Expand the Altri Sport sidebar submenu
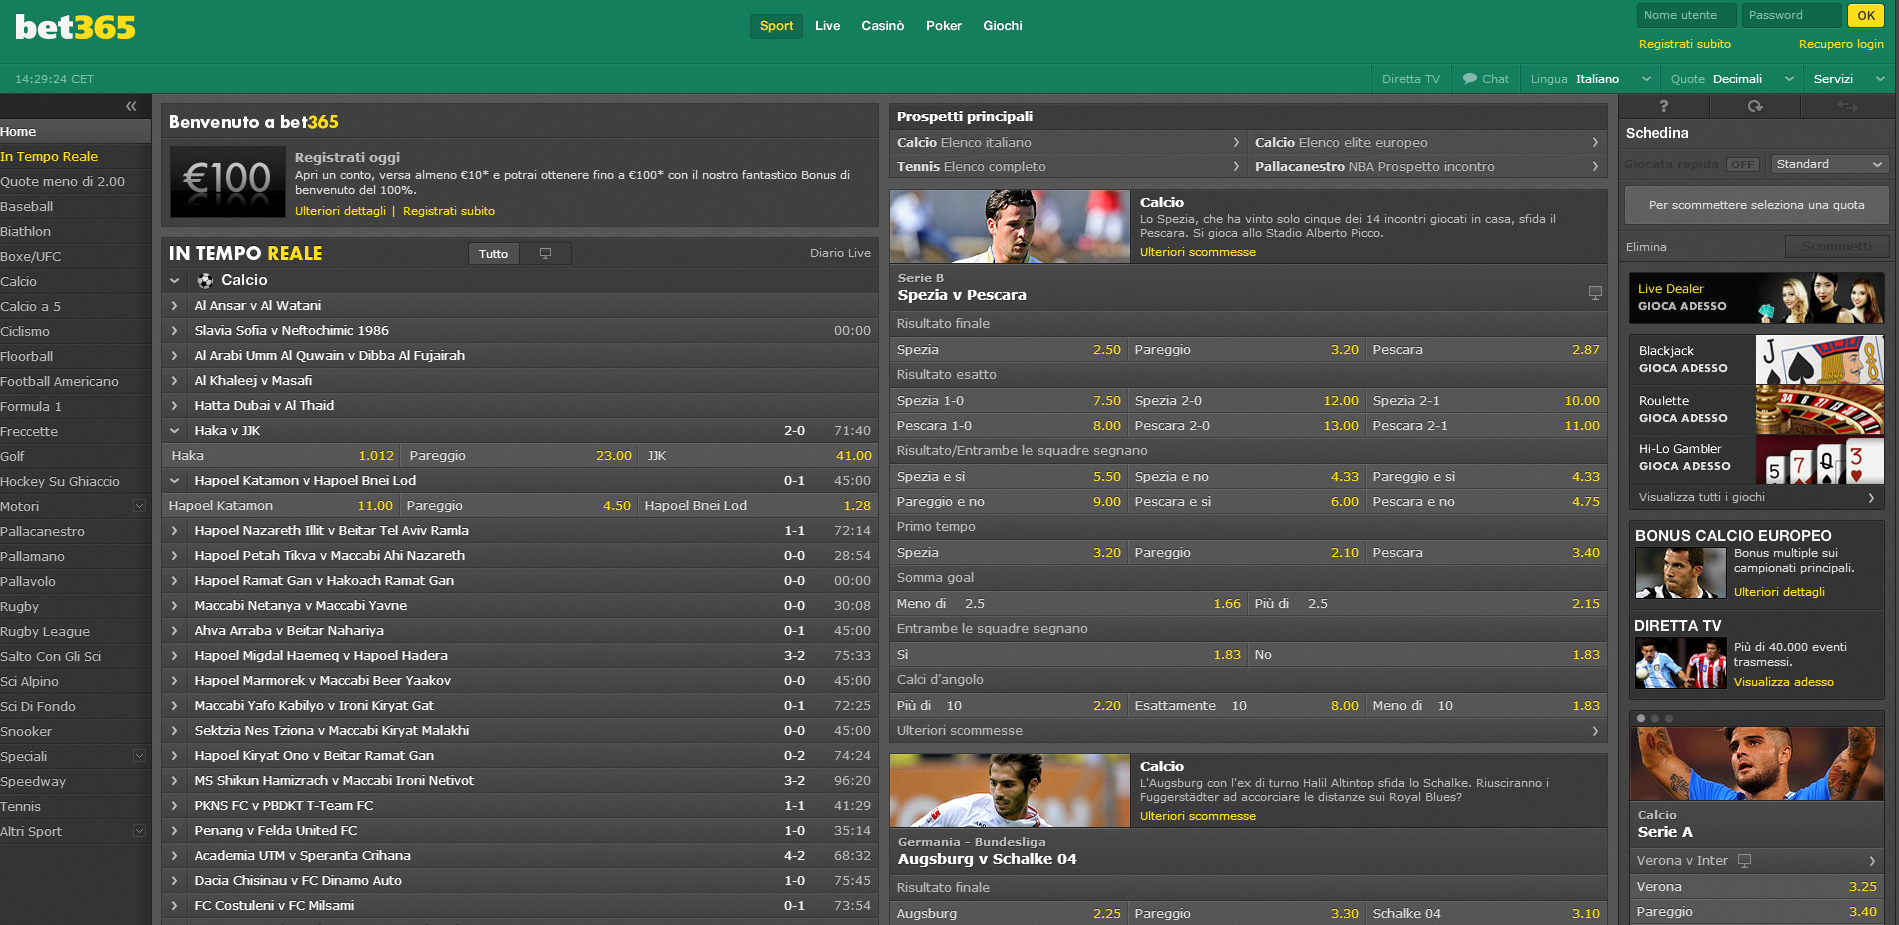Viewport: 1899px width, 925px height. [139, 831]
